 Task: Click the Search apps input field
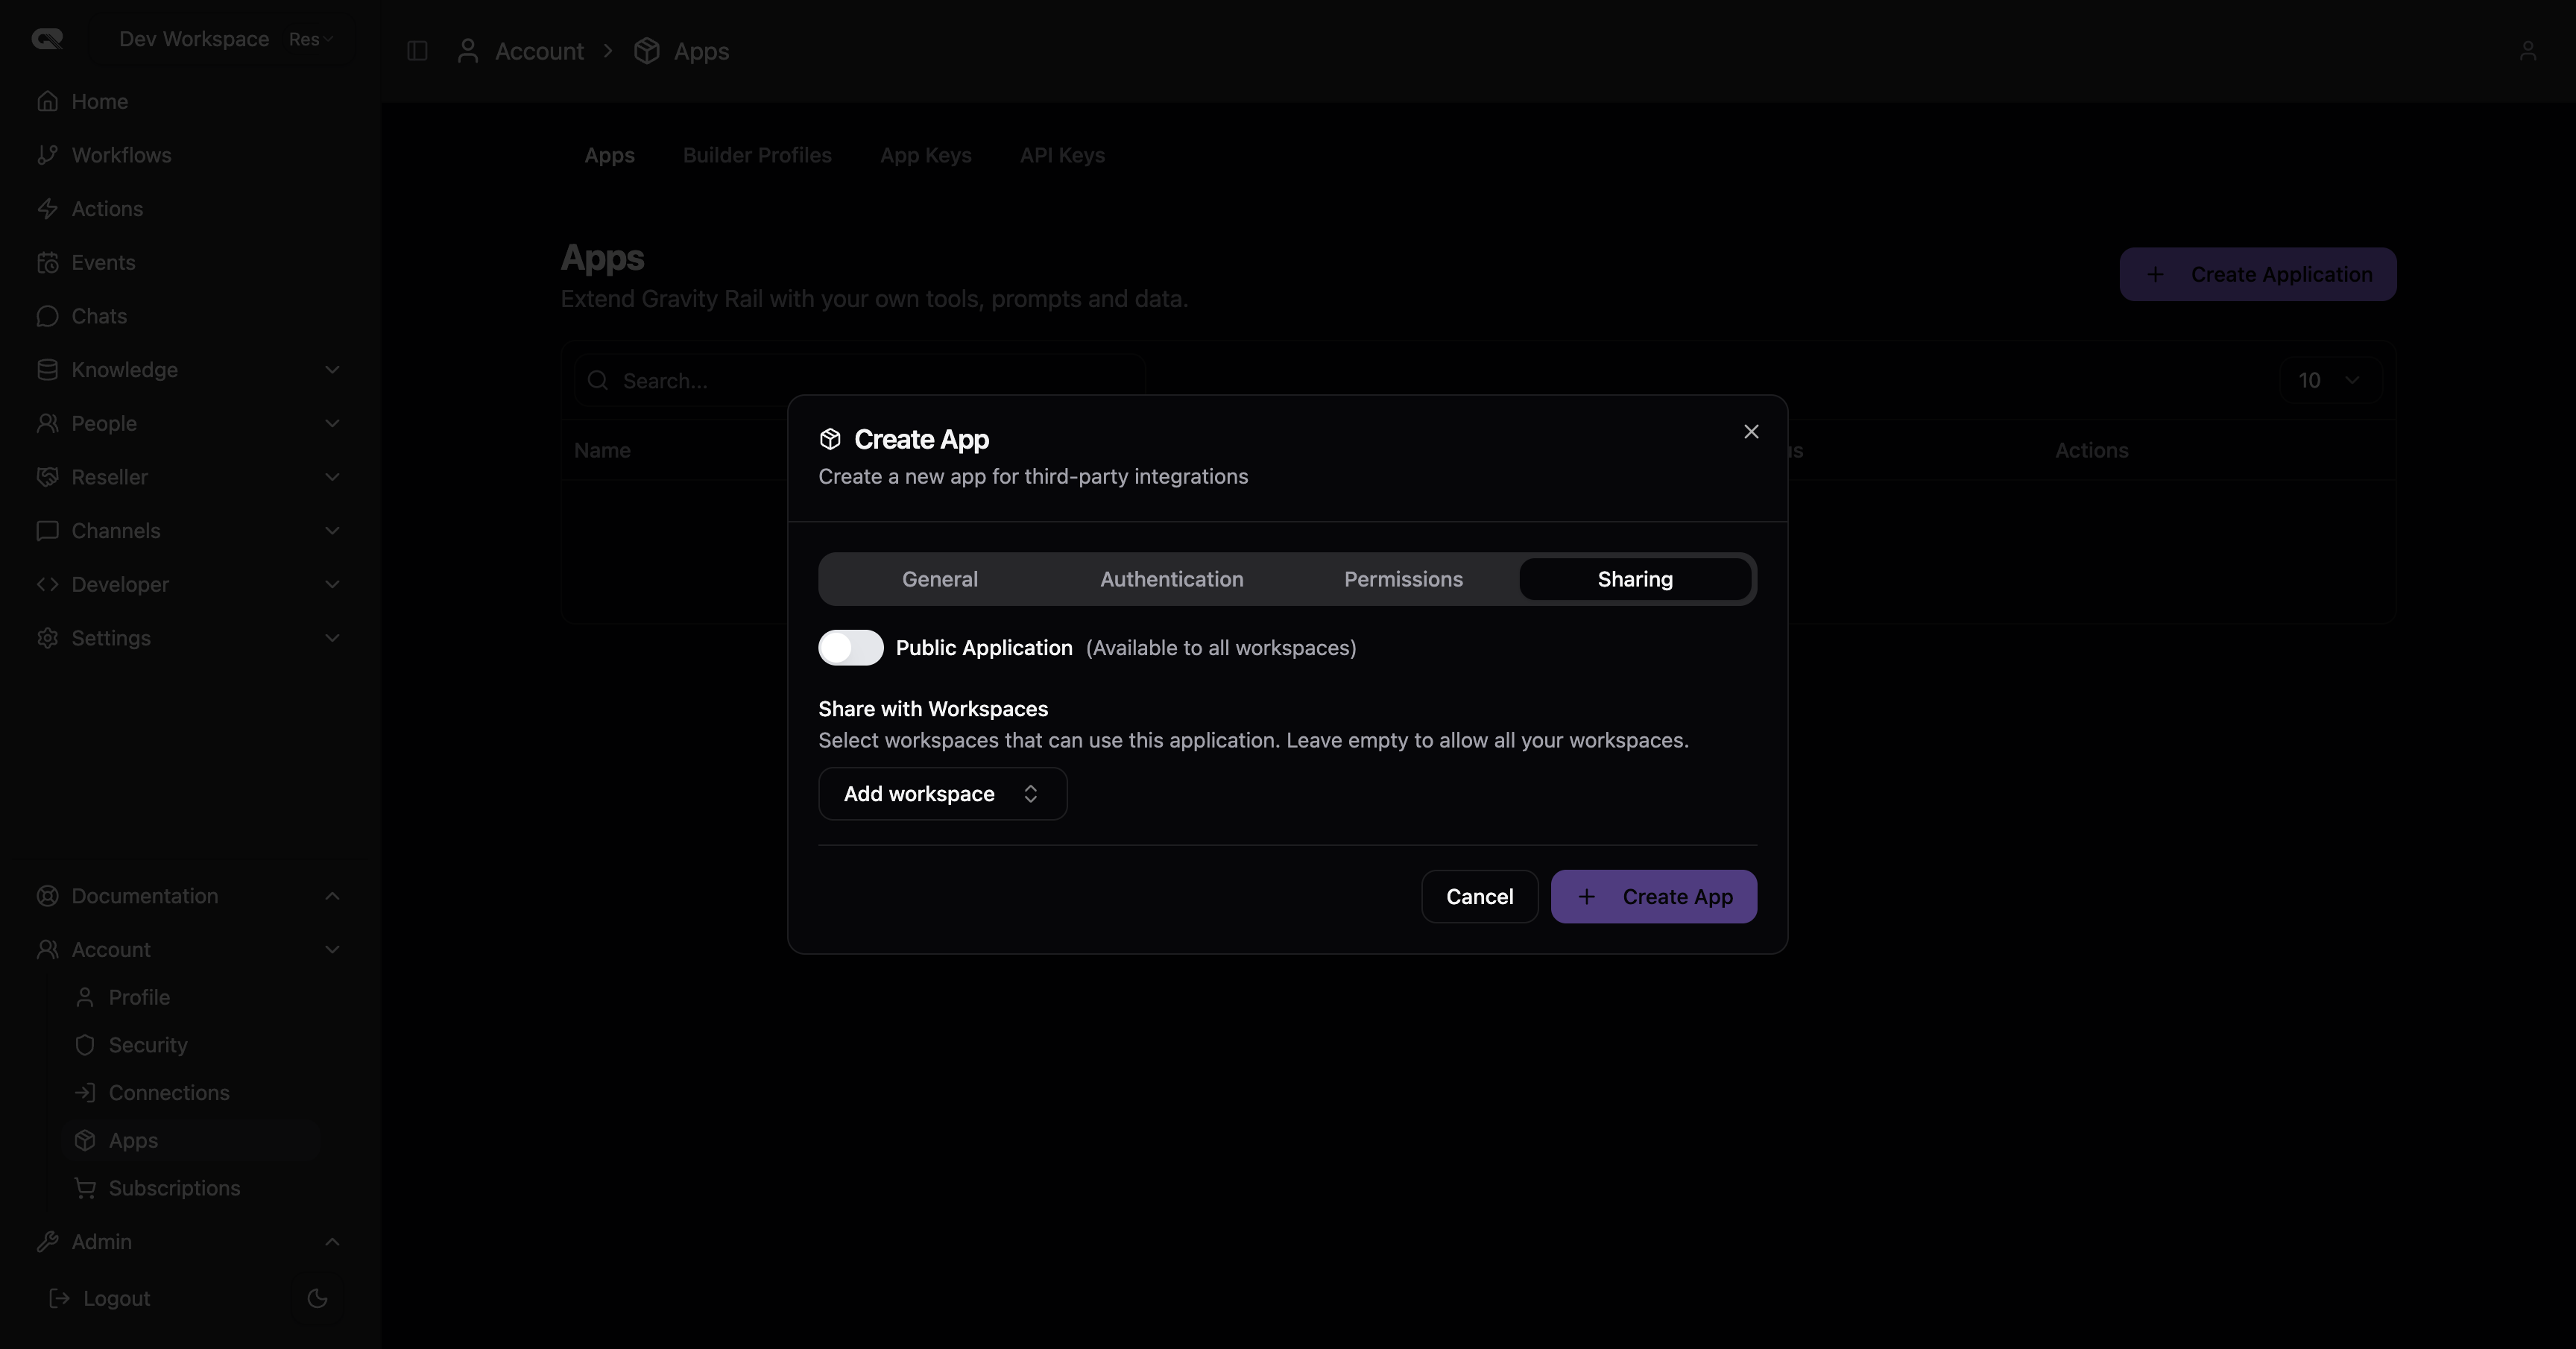(x=860, y=381)
